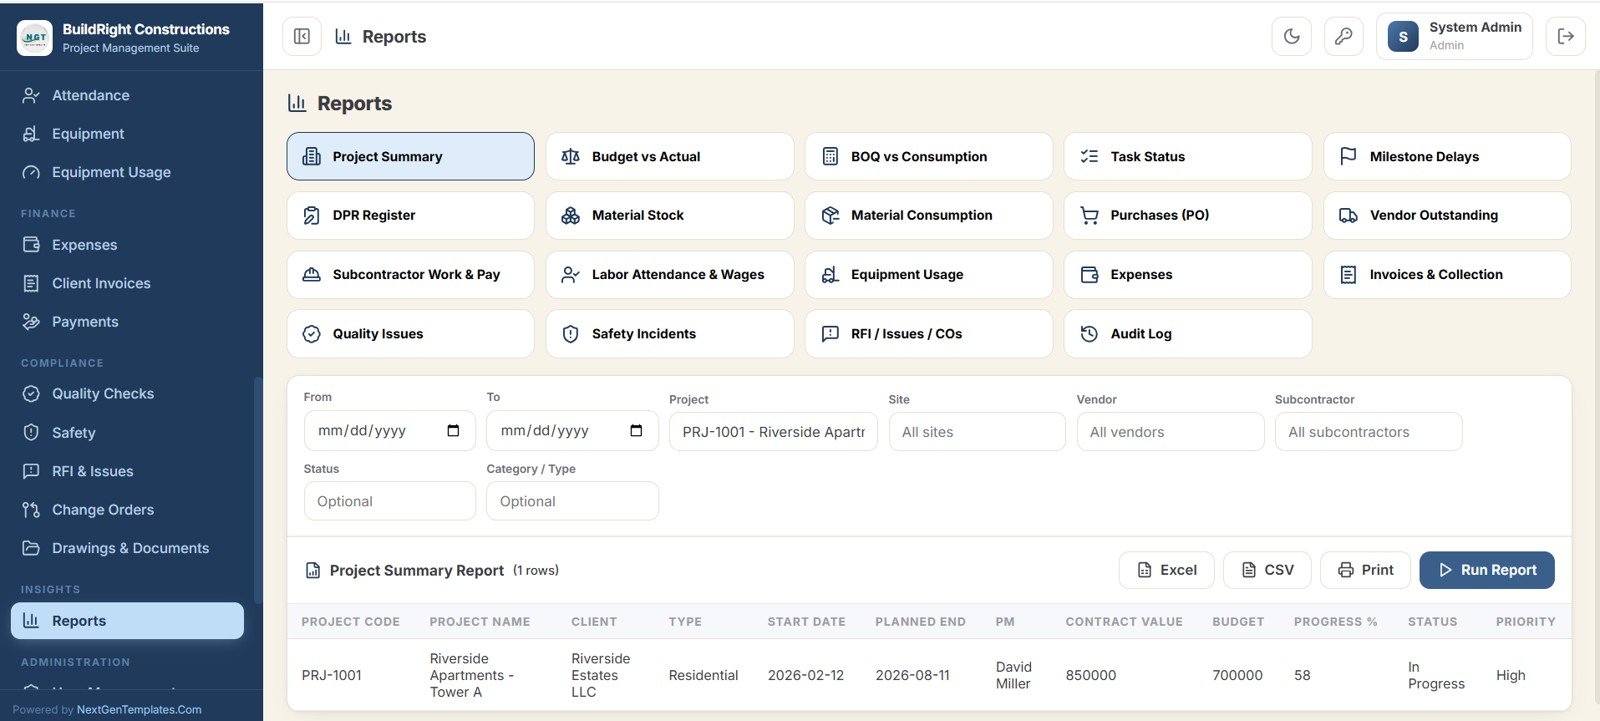Click the High priority cell
Screen dimensions: 1600x721
click(x=1511, y=676)
